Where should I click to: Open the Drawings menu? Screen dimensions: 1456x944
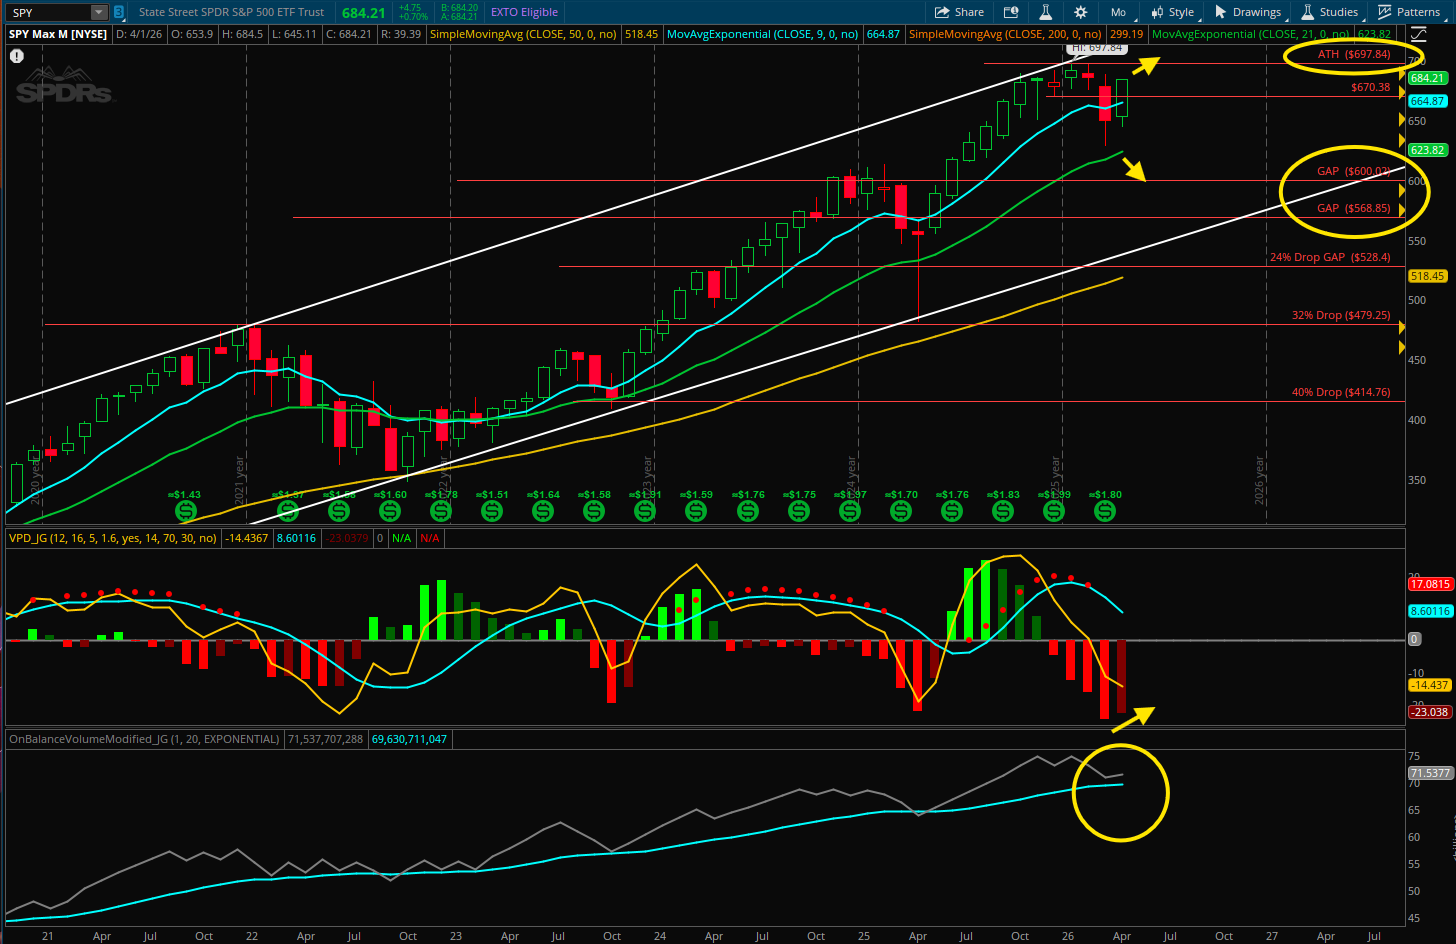coord(1248,12)
